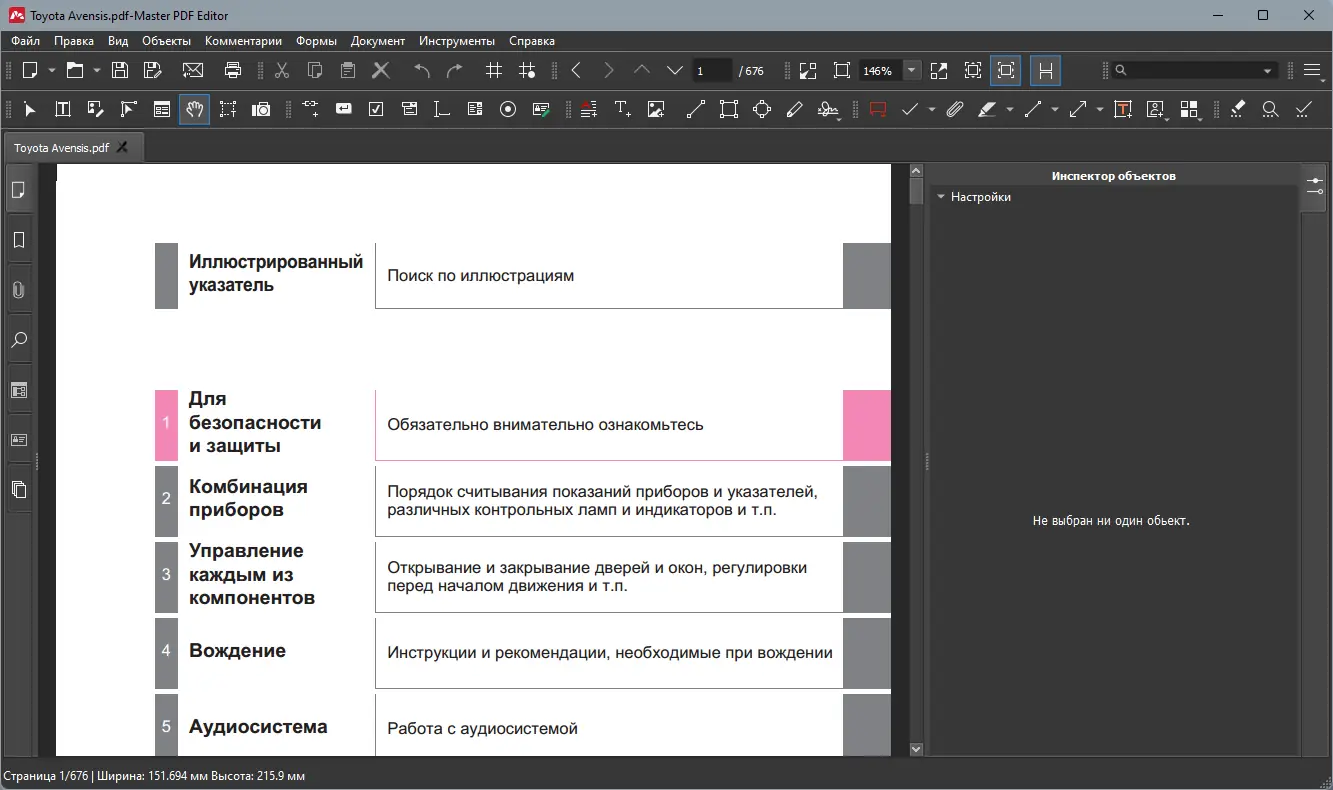This screenshot has height=790, width=1333.
Task: Select the Hand tool
Action: [x=195, y=109]
